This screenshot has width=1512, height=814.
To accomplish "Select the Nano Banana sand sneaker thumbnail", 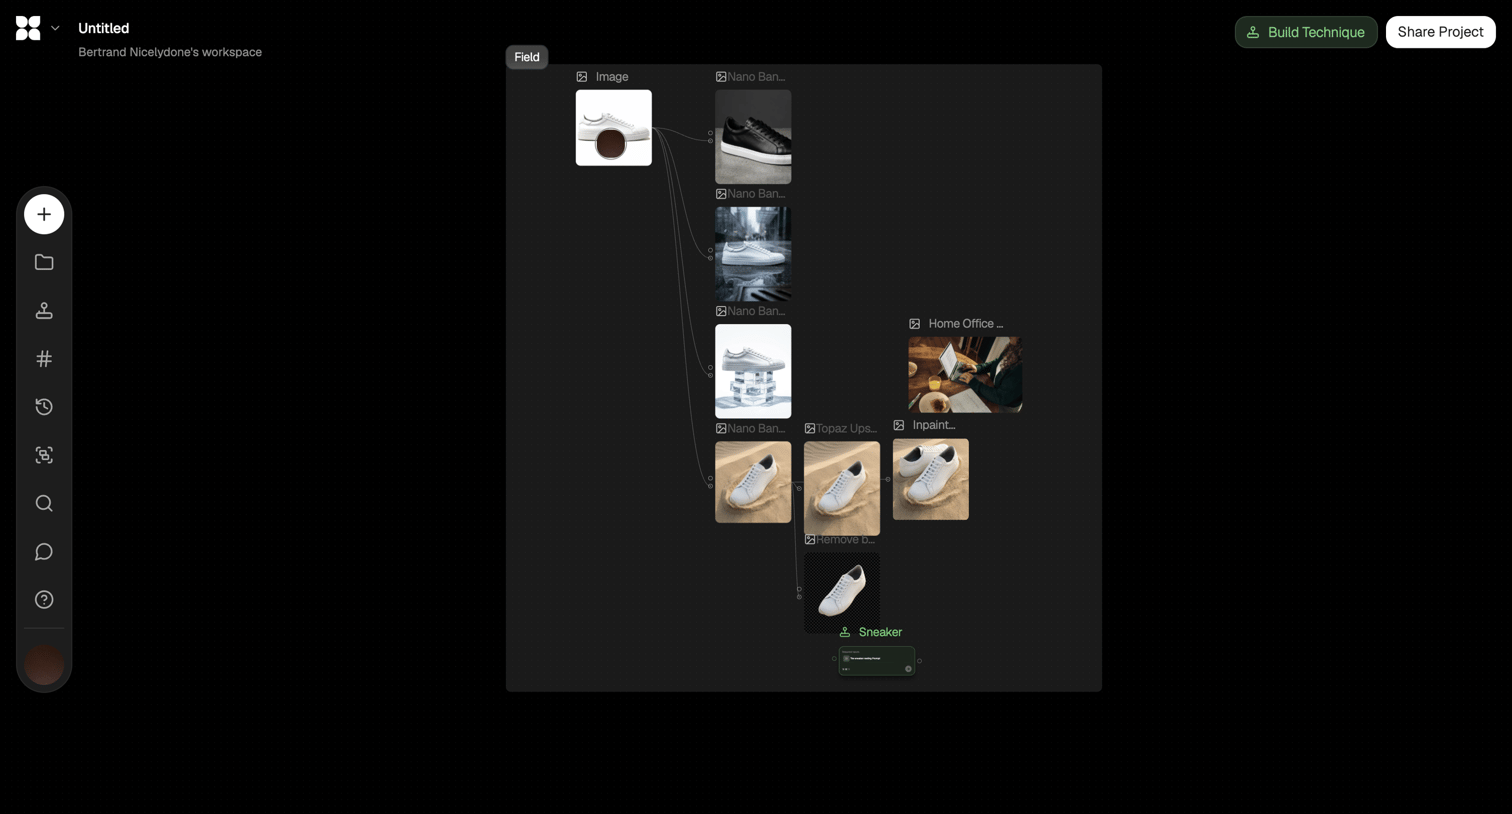I will coord(753,482).
